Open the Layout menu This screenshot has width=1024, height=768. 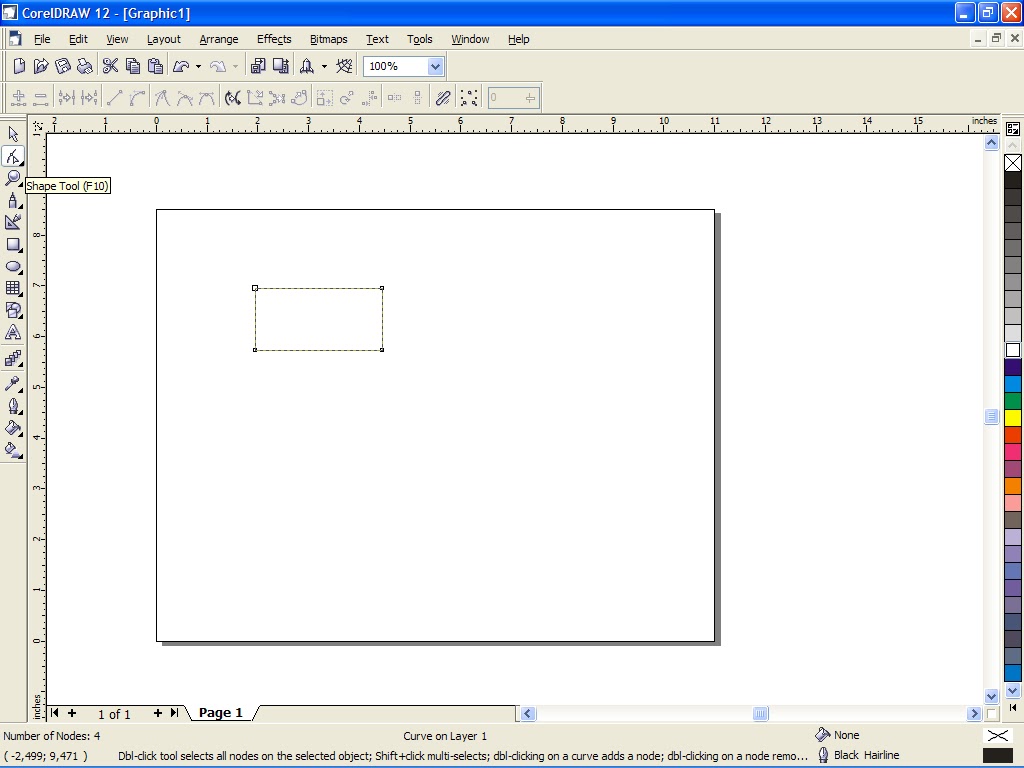(x=163, y=39)
